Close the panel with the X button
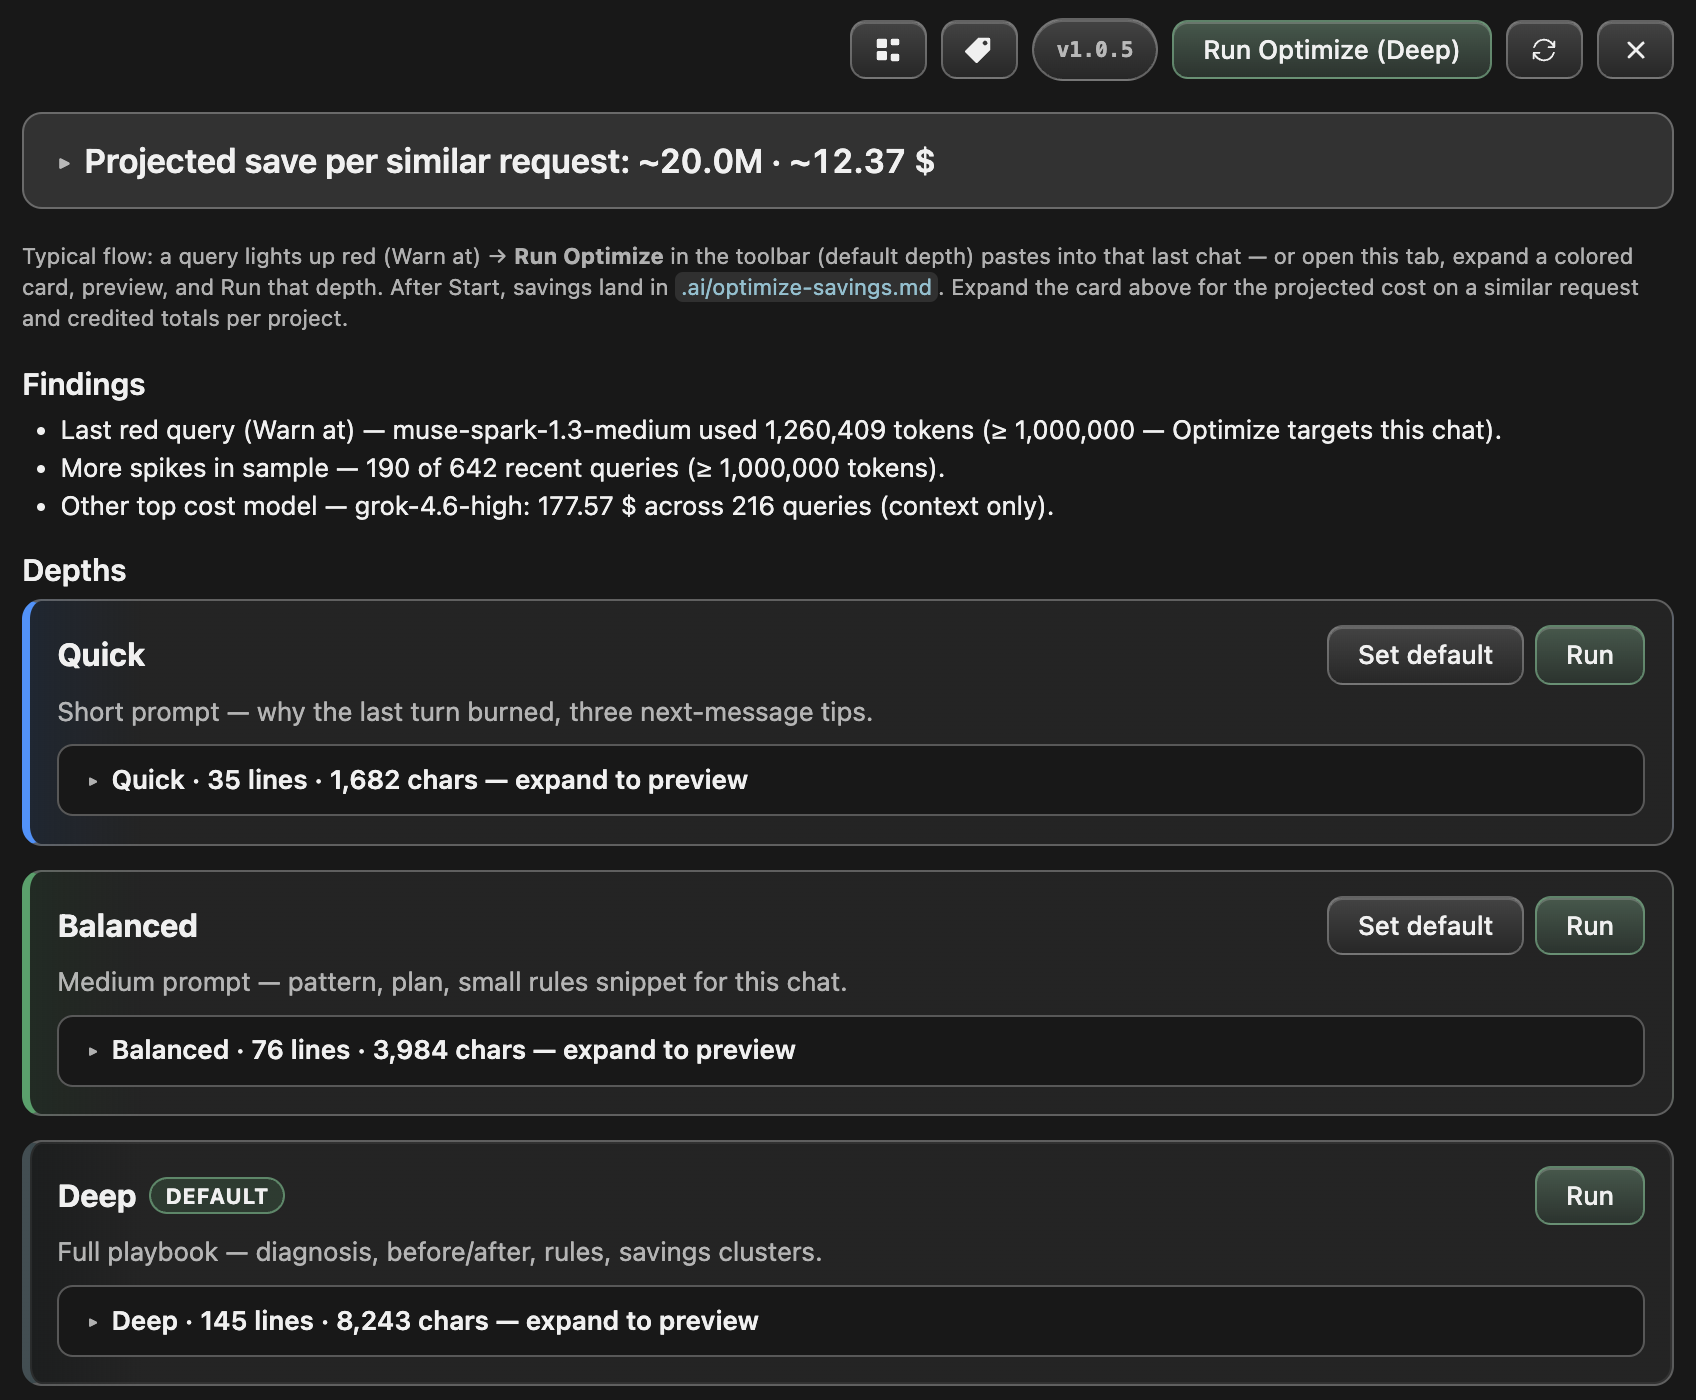The image size is (1696, 1400). pos(1635,50)
